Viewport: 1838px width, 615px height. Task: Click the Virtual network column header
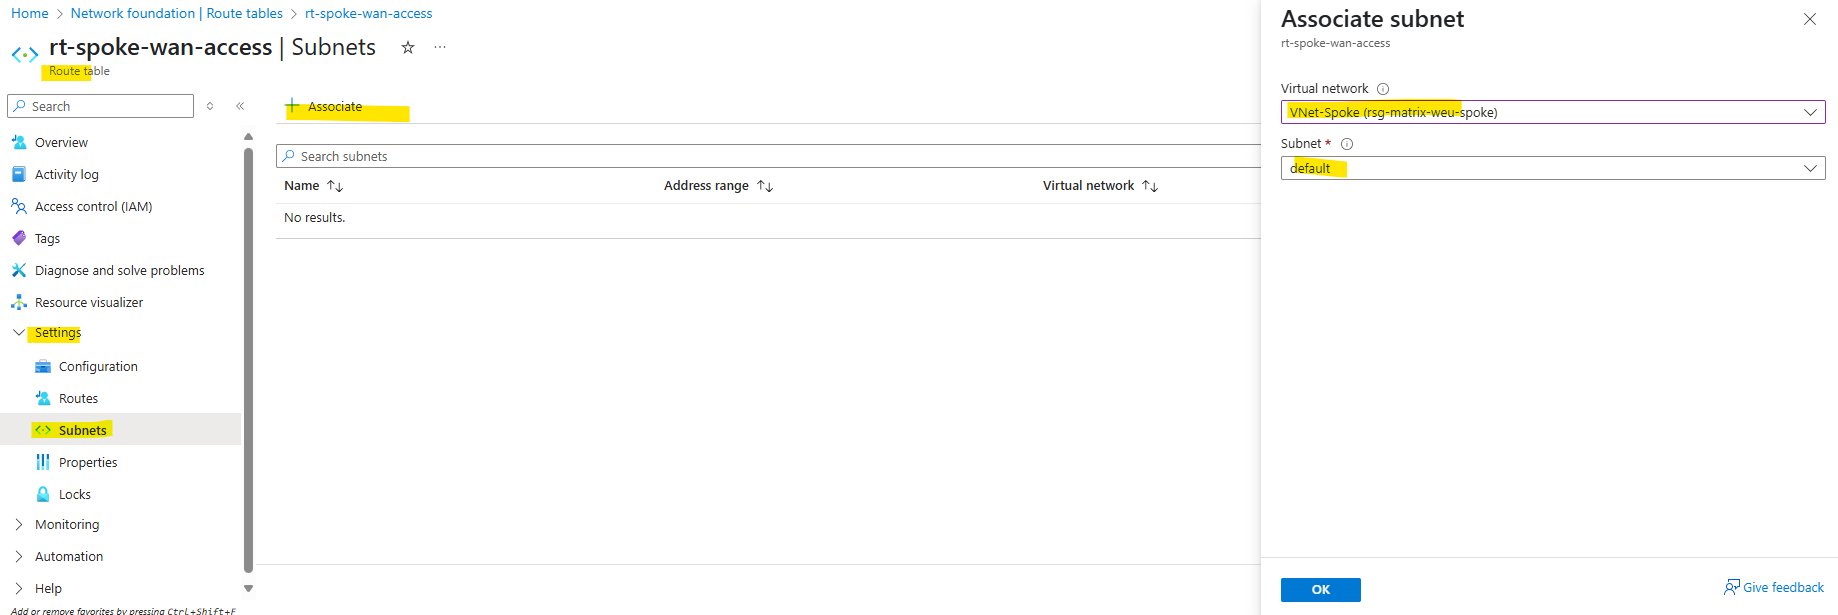(x=1088, y=186)
